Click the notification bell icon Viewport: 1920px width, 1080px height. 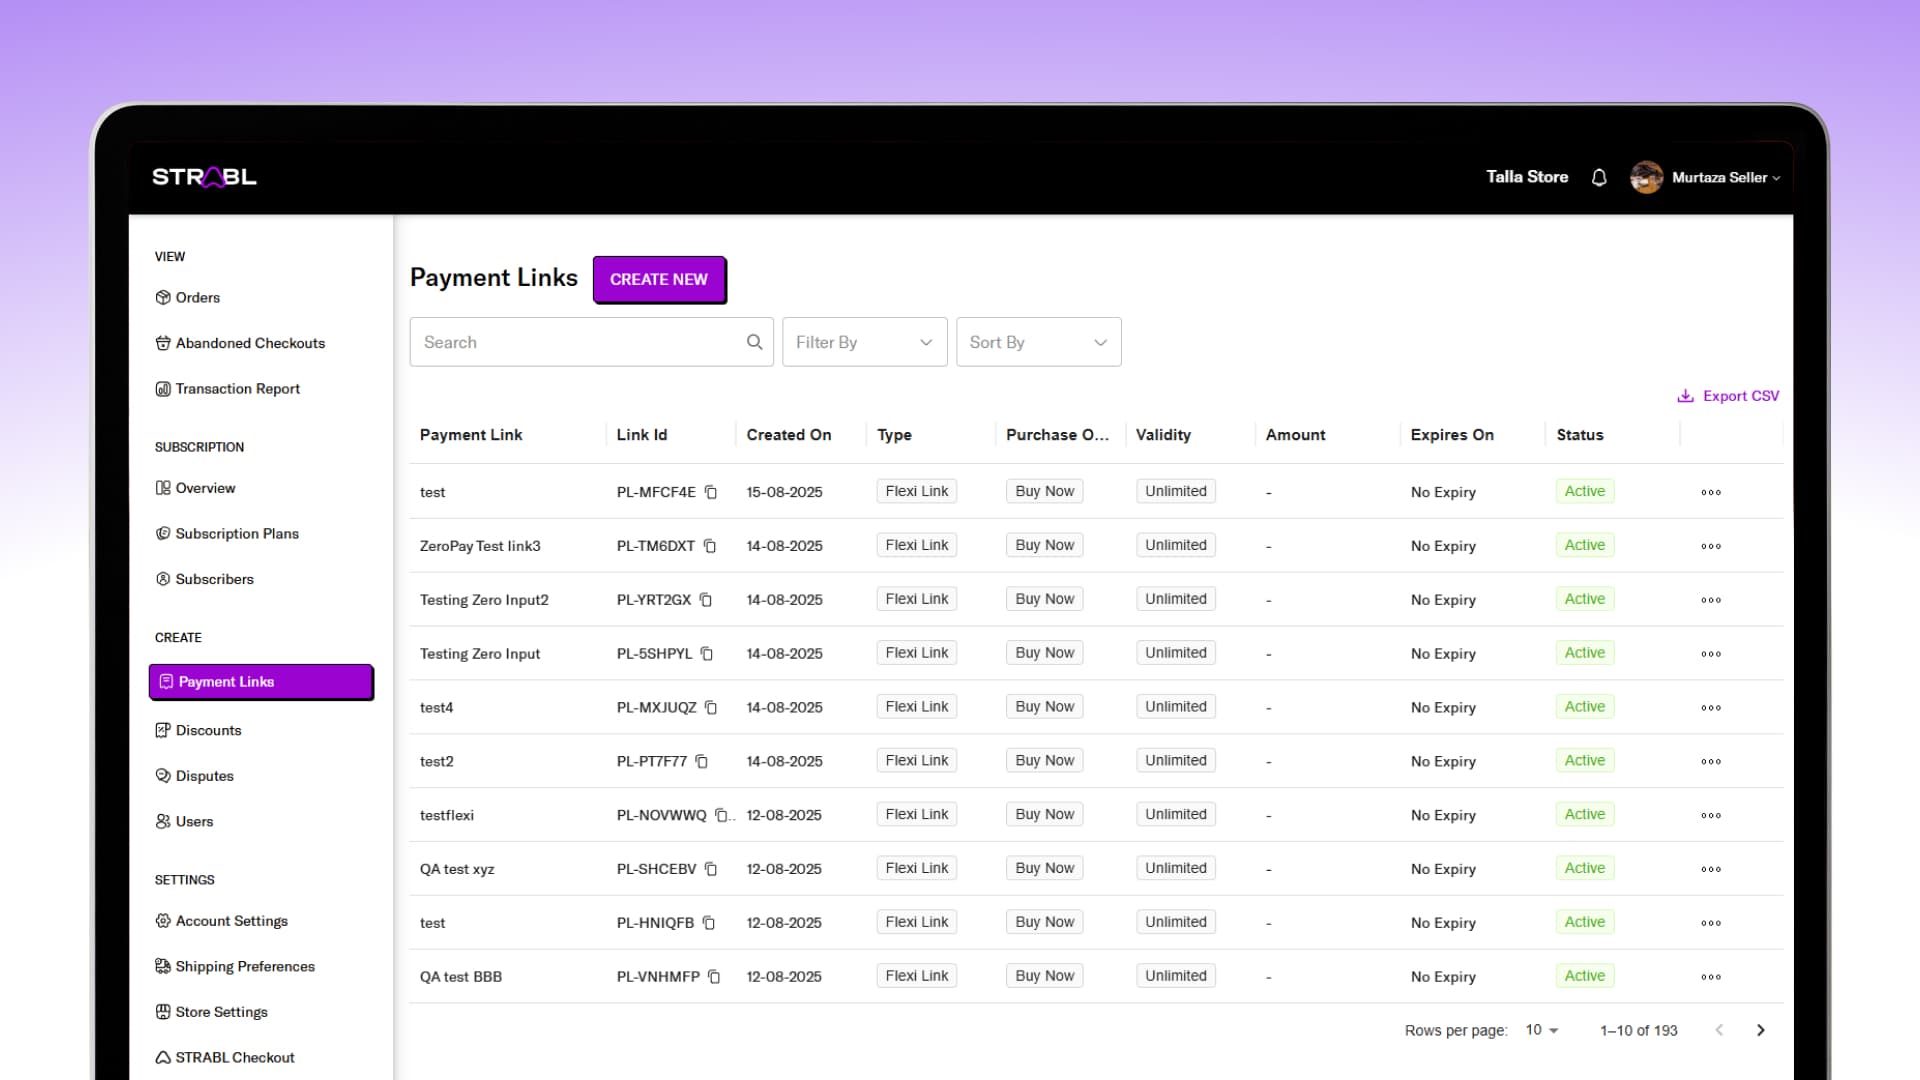coord(1599,177)
